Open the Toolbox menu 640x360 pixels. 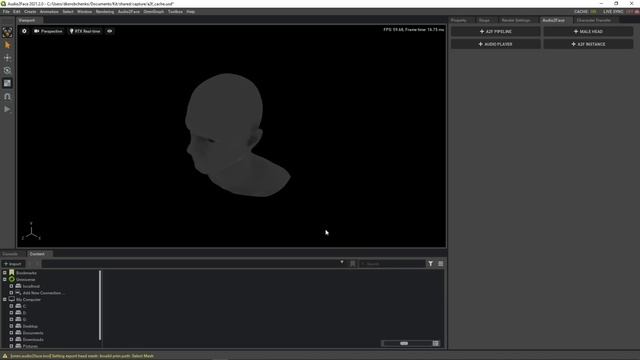[x=176, y=11]
